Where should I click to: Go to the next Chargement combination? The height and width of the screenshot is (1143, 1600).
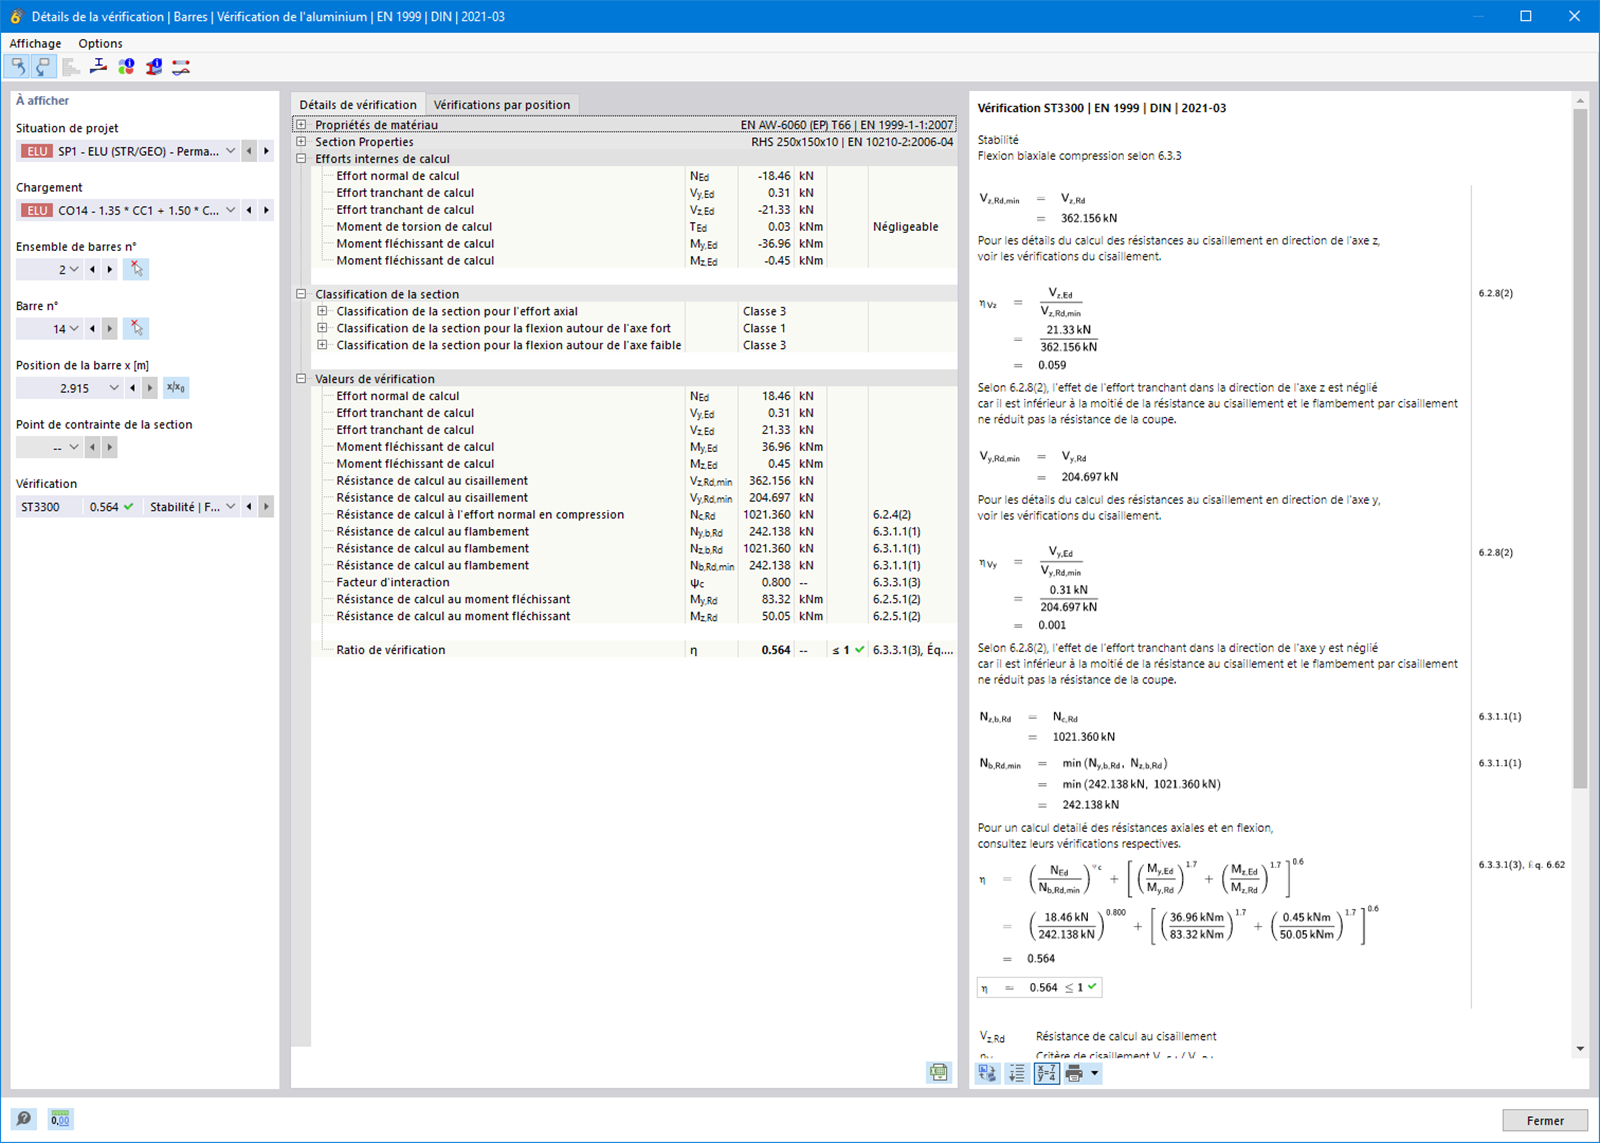pyautogui.click(x=266, y=210)
